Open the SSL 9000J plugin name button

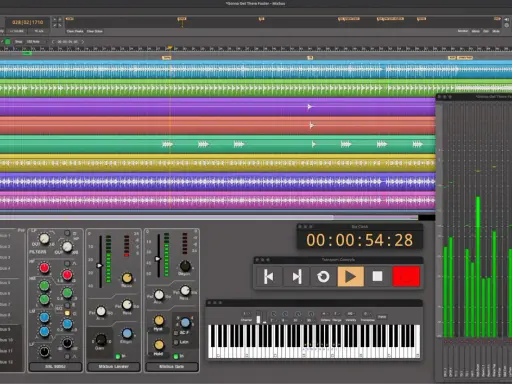tap(55, 367)
